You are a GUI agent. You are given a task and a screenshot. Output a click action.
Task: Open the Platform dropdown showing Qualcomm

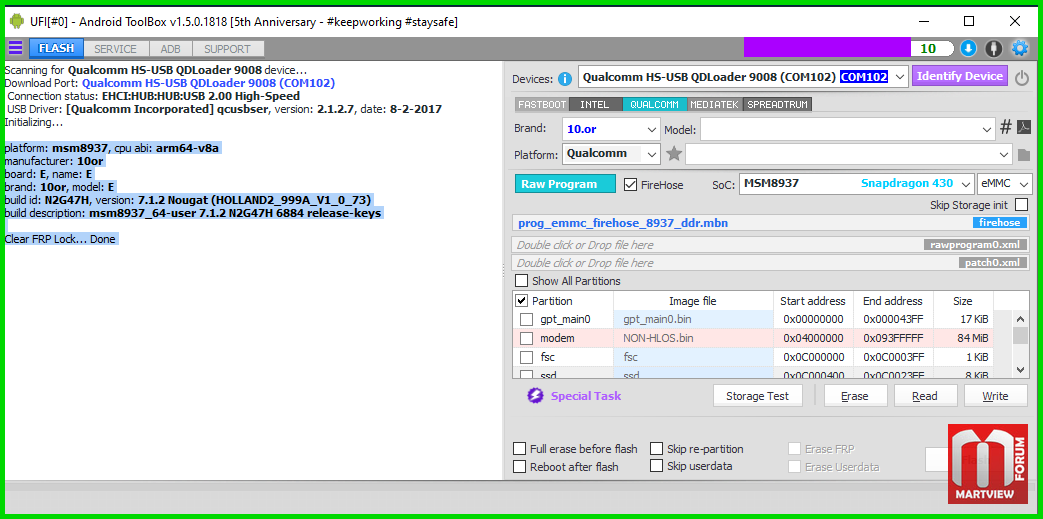click(x=611, y=154)
